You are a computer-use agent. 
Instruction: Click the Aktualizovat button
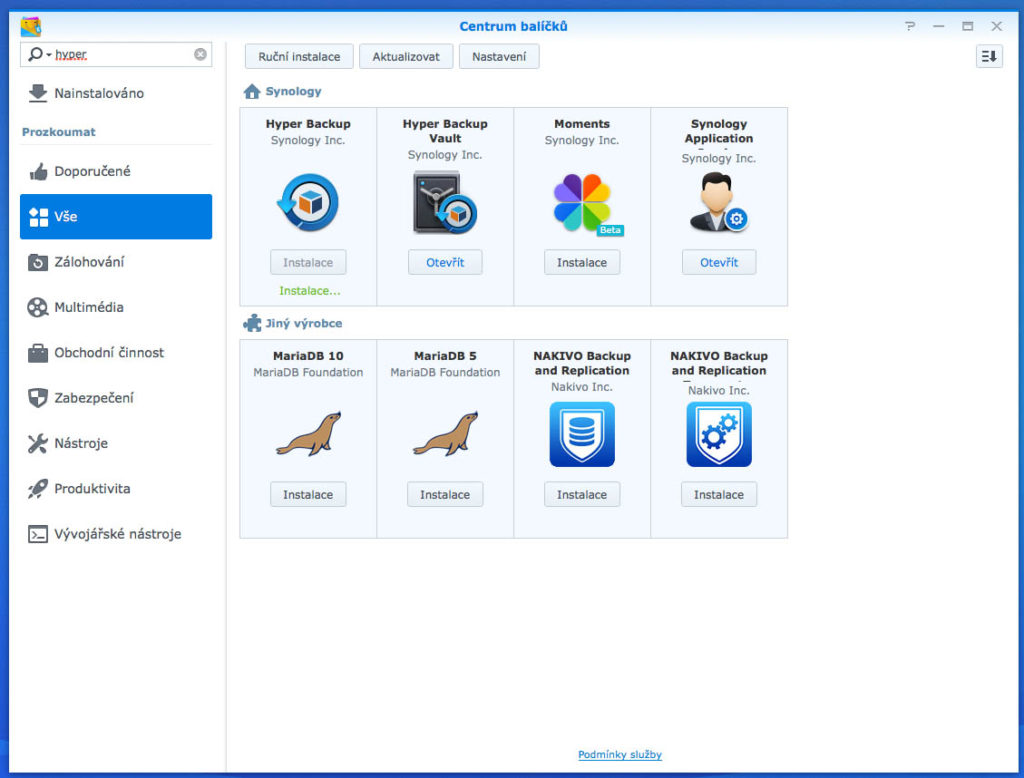coord(406,57)
